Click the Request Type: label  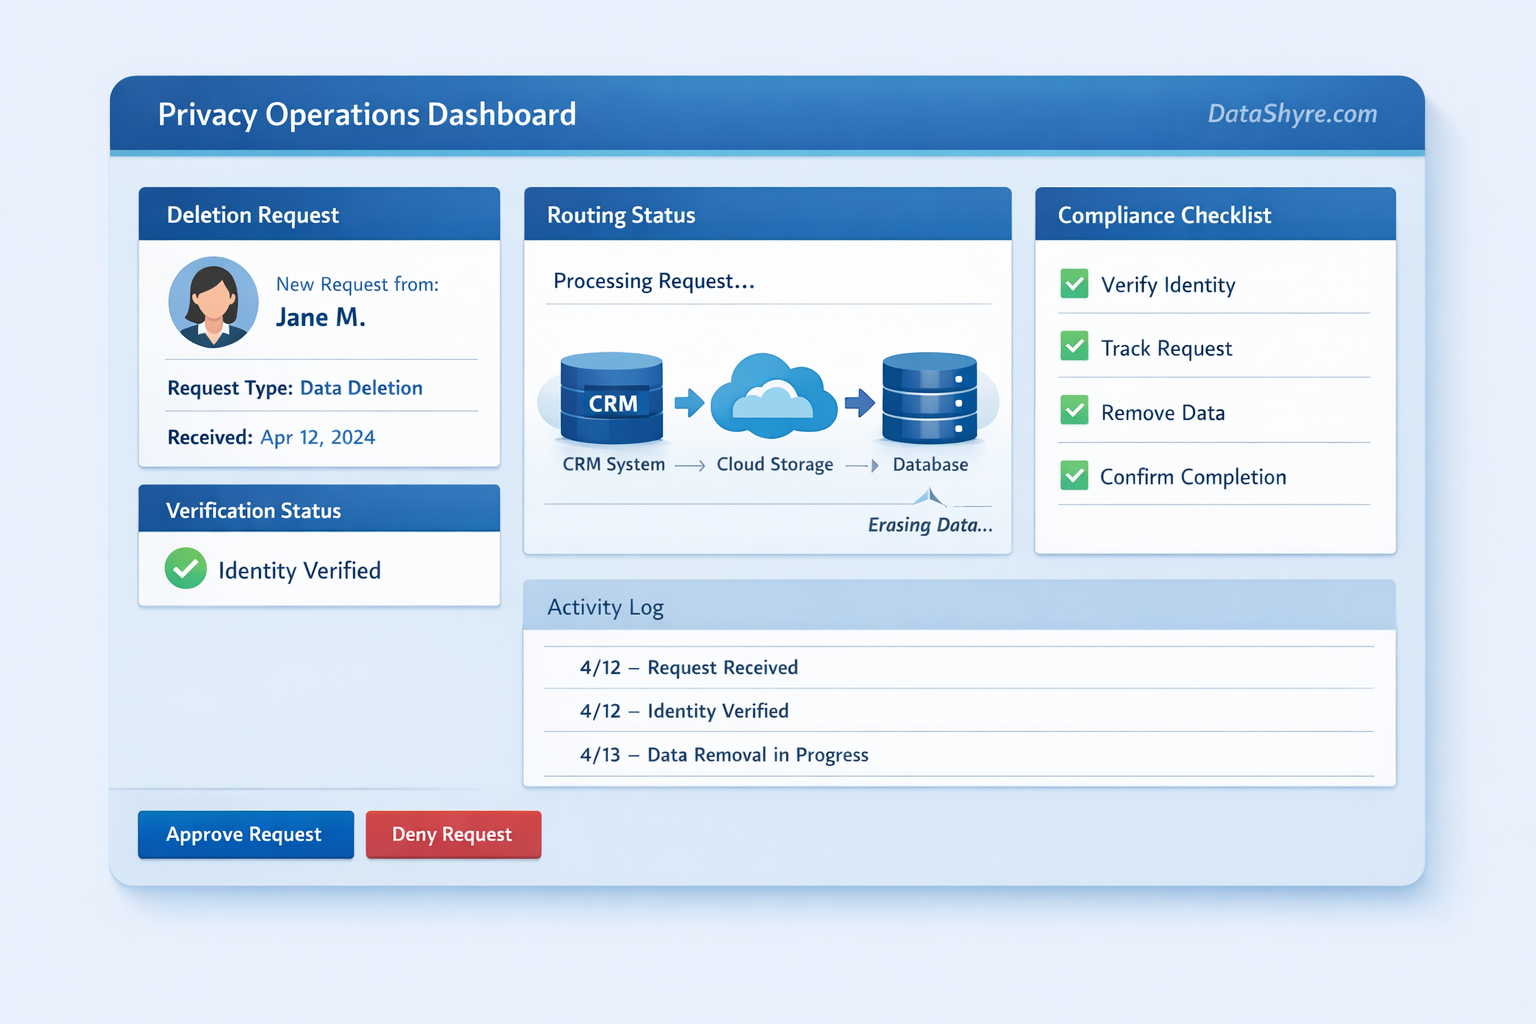tap(230, 388)
